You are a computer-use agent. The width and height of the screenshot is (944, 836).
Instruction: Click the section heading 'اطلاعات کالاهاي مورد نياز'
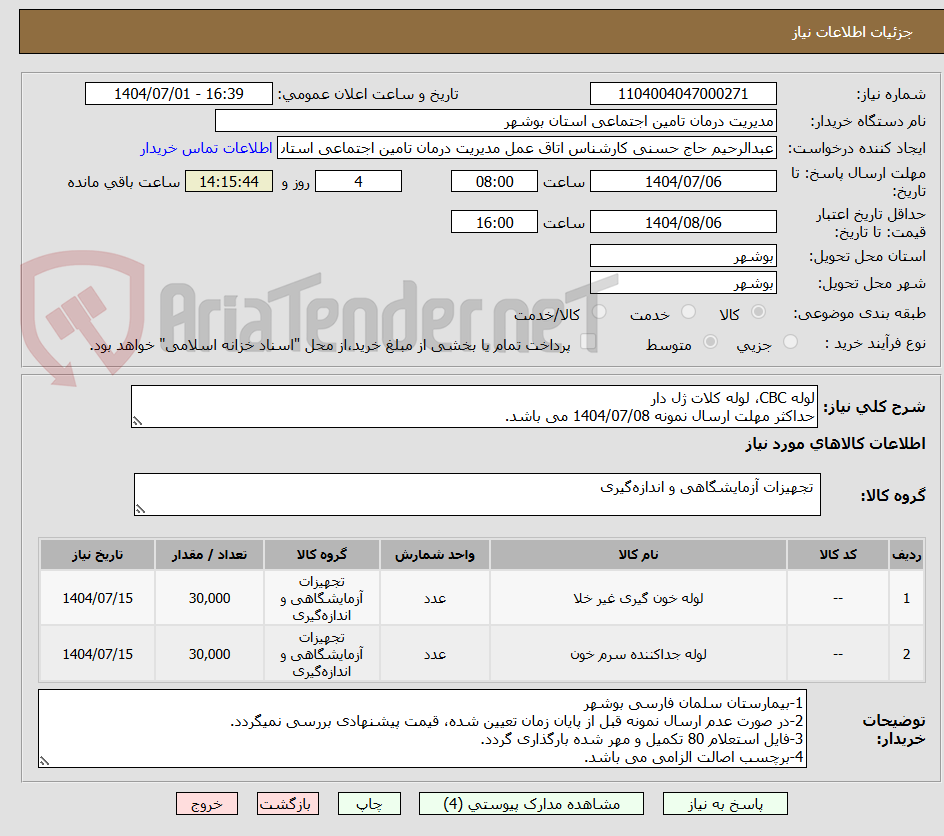point(835,444)
